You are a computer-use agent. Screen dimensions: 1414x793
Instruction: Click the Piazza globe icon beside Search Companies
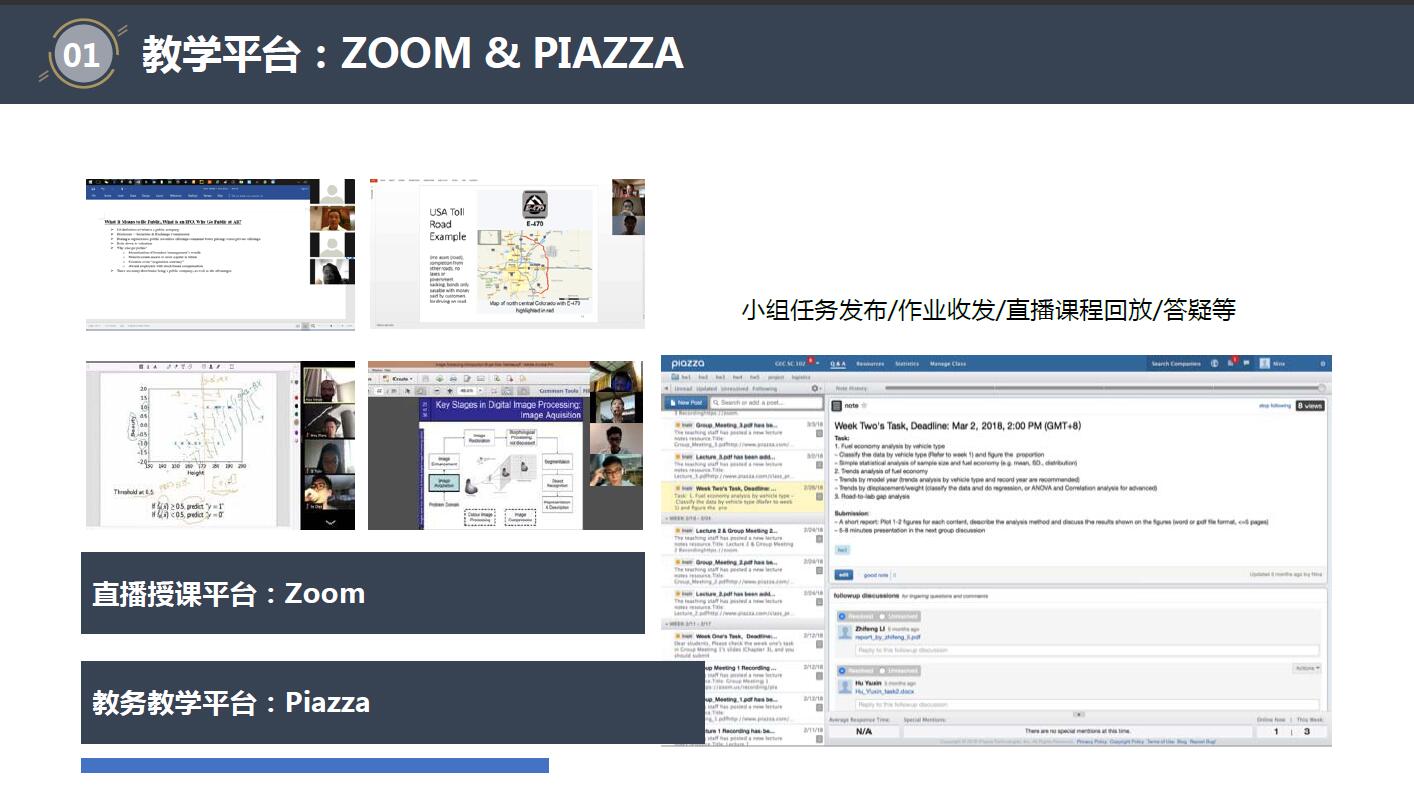coord(1214,363)
